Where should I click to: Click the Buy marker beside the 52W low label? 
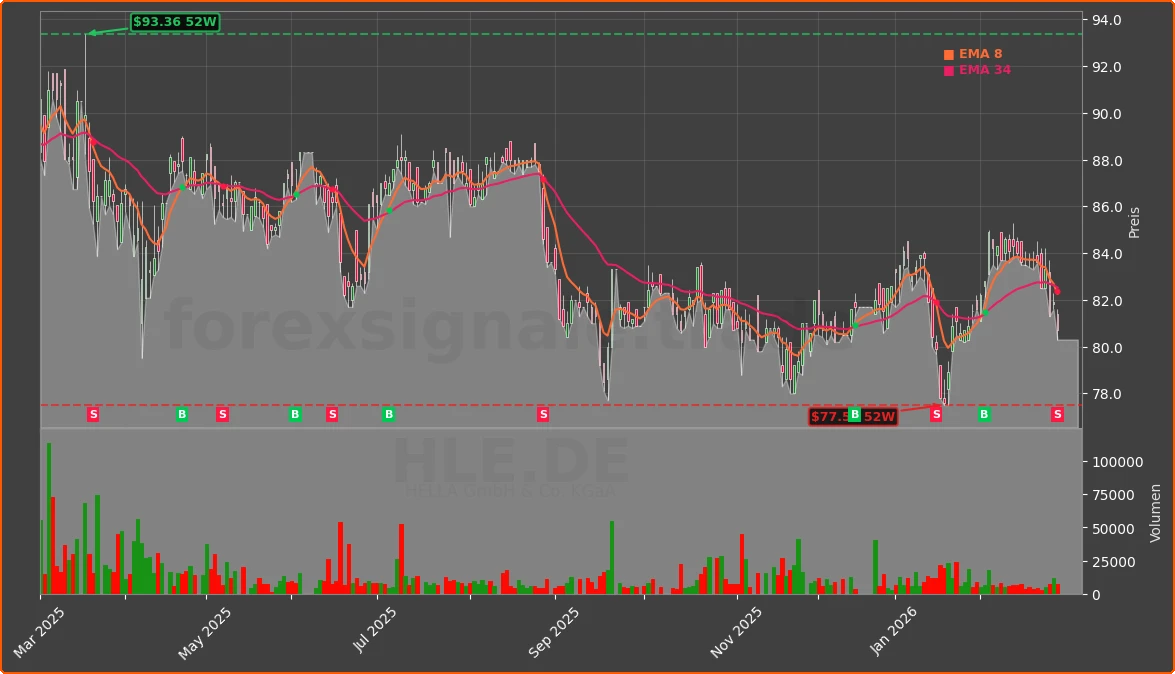[854, 414]
